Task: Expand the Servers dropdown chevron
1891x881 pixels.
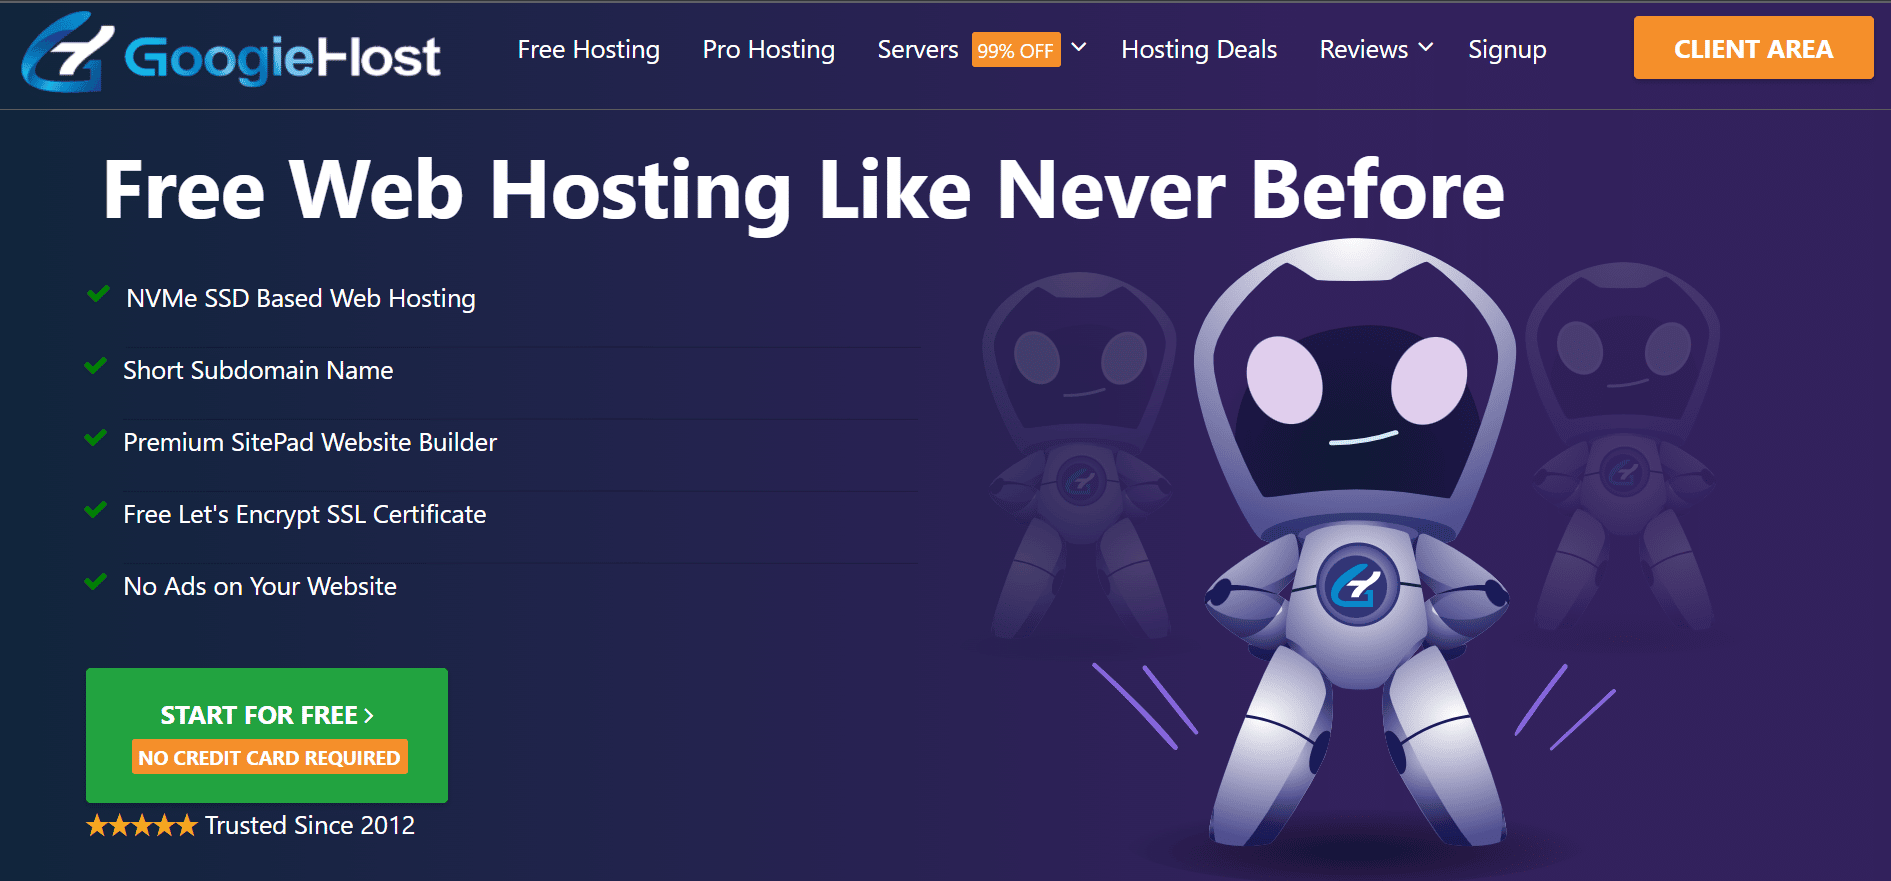Action: click(1079, 47)
